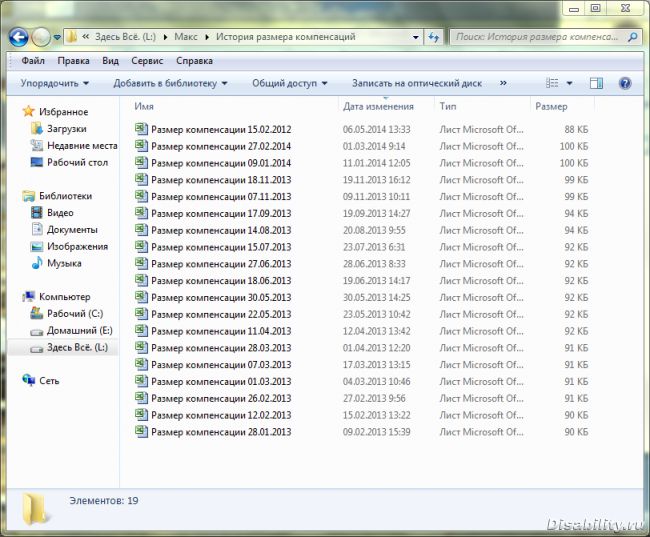Screen dimensions: 650x537
Task: Click Здесь Всё. (L:) in address breadcrumb
Action: [126, 37]
